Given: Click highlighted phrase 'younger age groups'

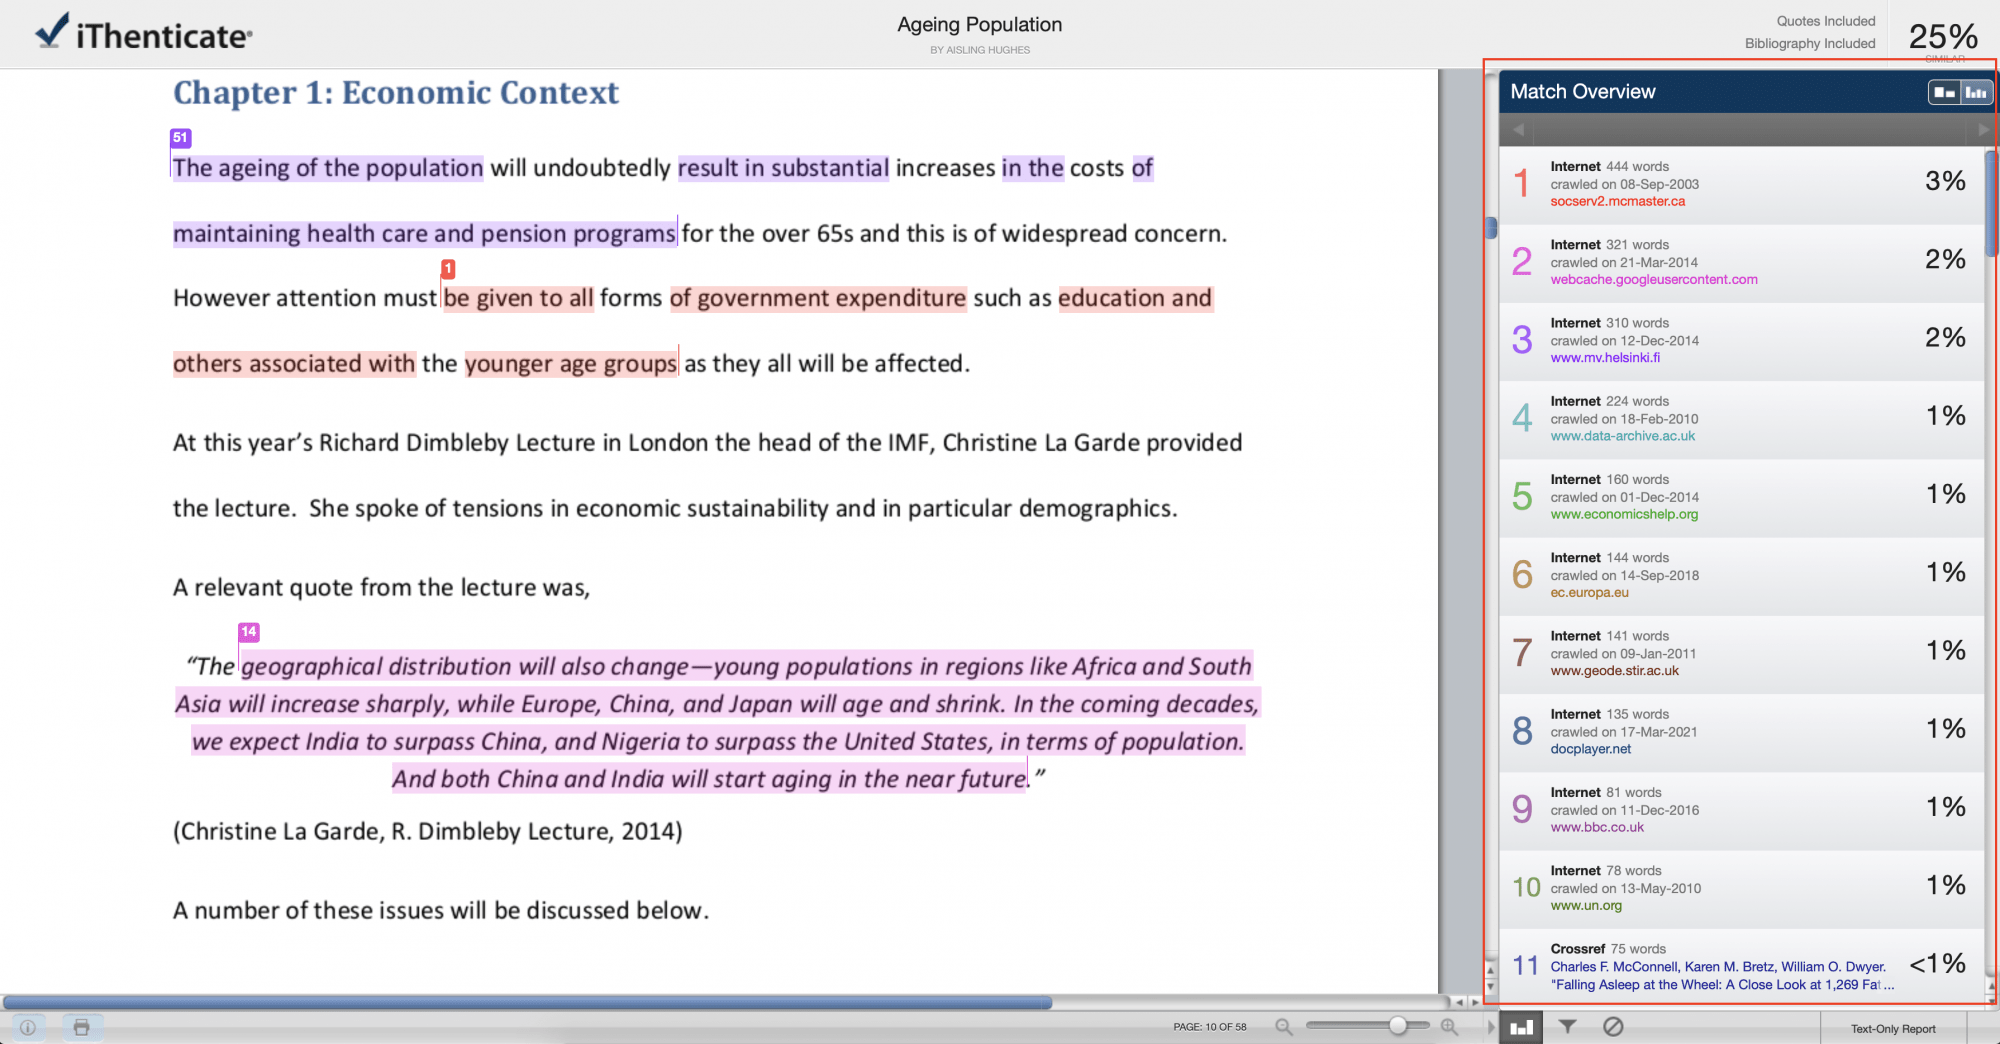Looking at the screenshot, I should click(571, 364).
